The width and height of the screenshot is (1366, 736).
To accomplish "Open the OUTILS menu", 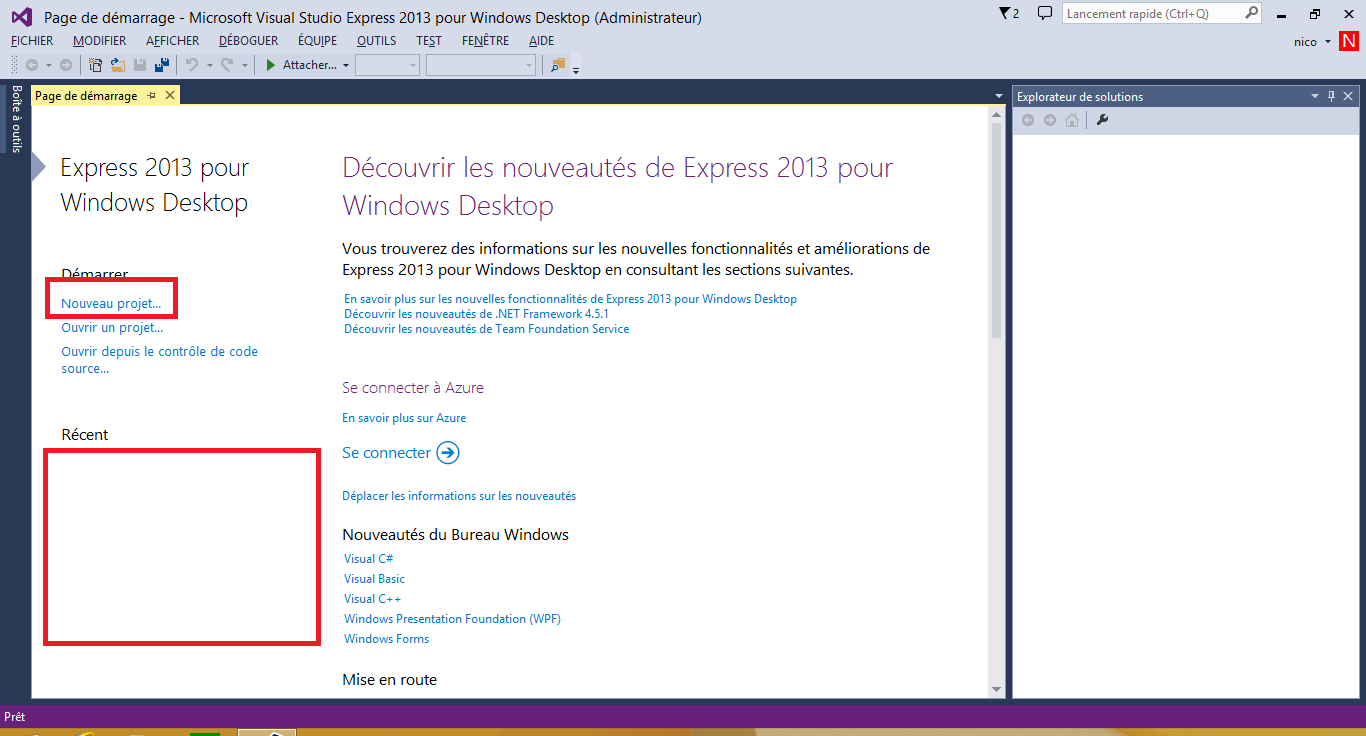I will click(x=376, y=41).
